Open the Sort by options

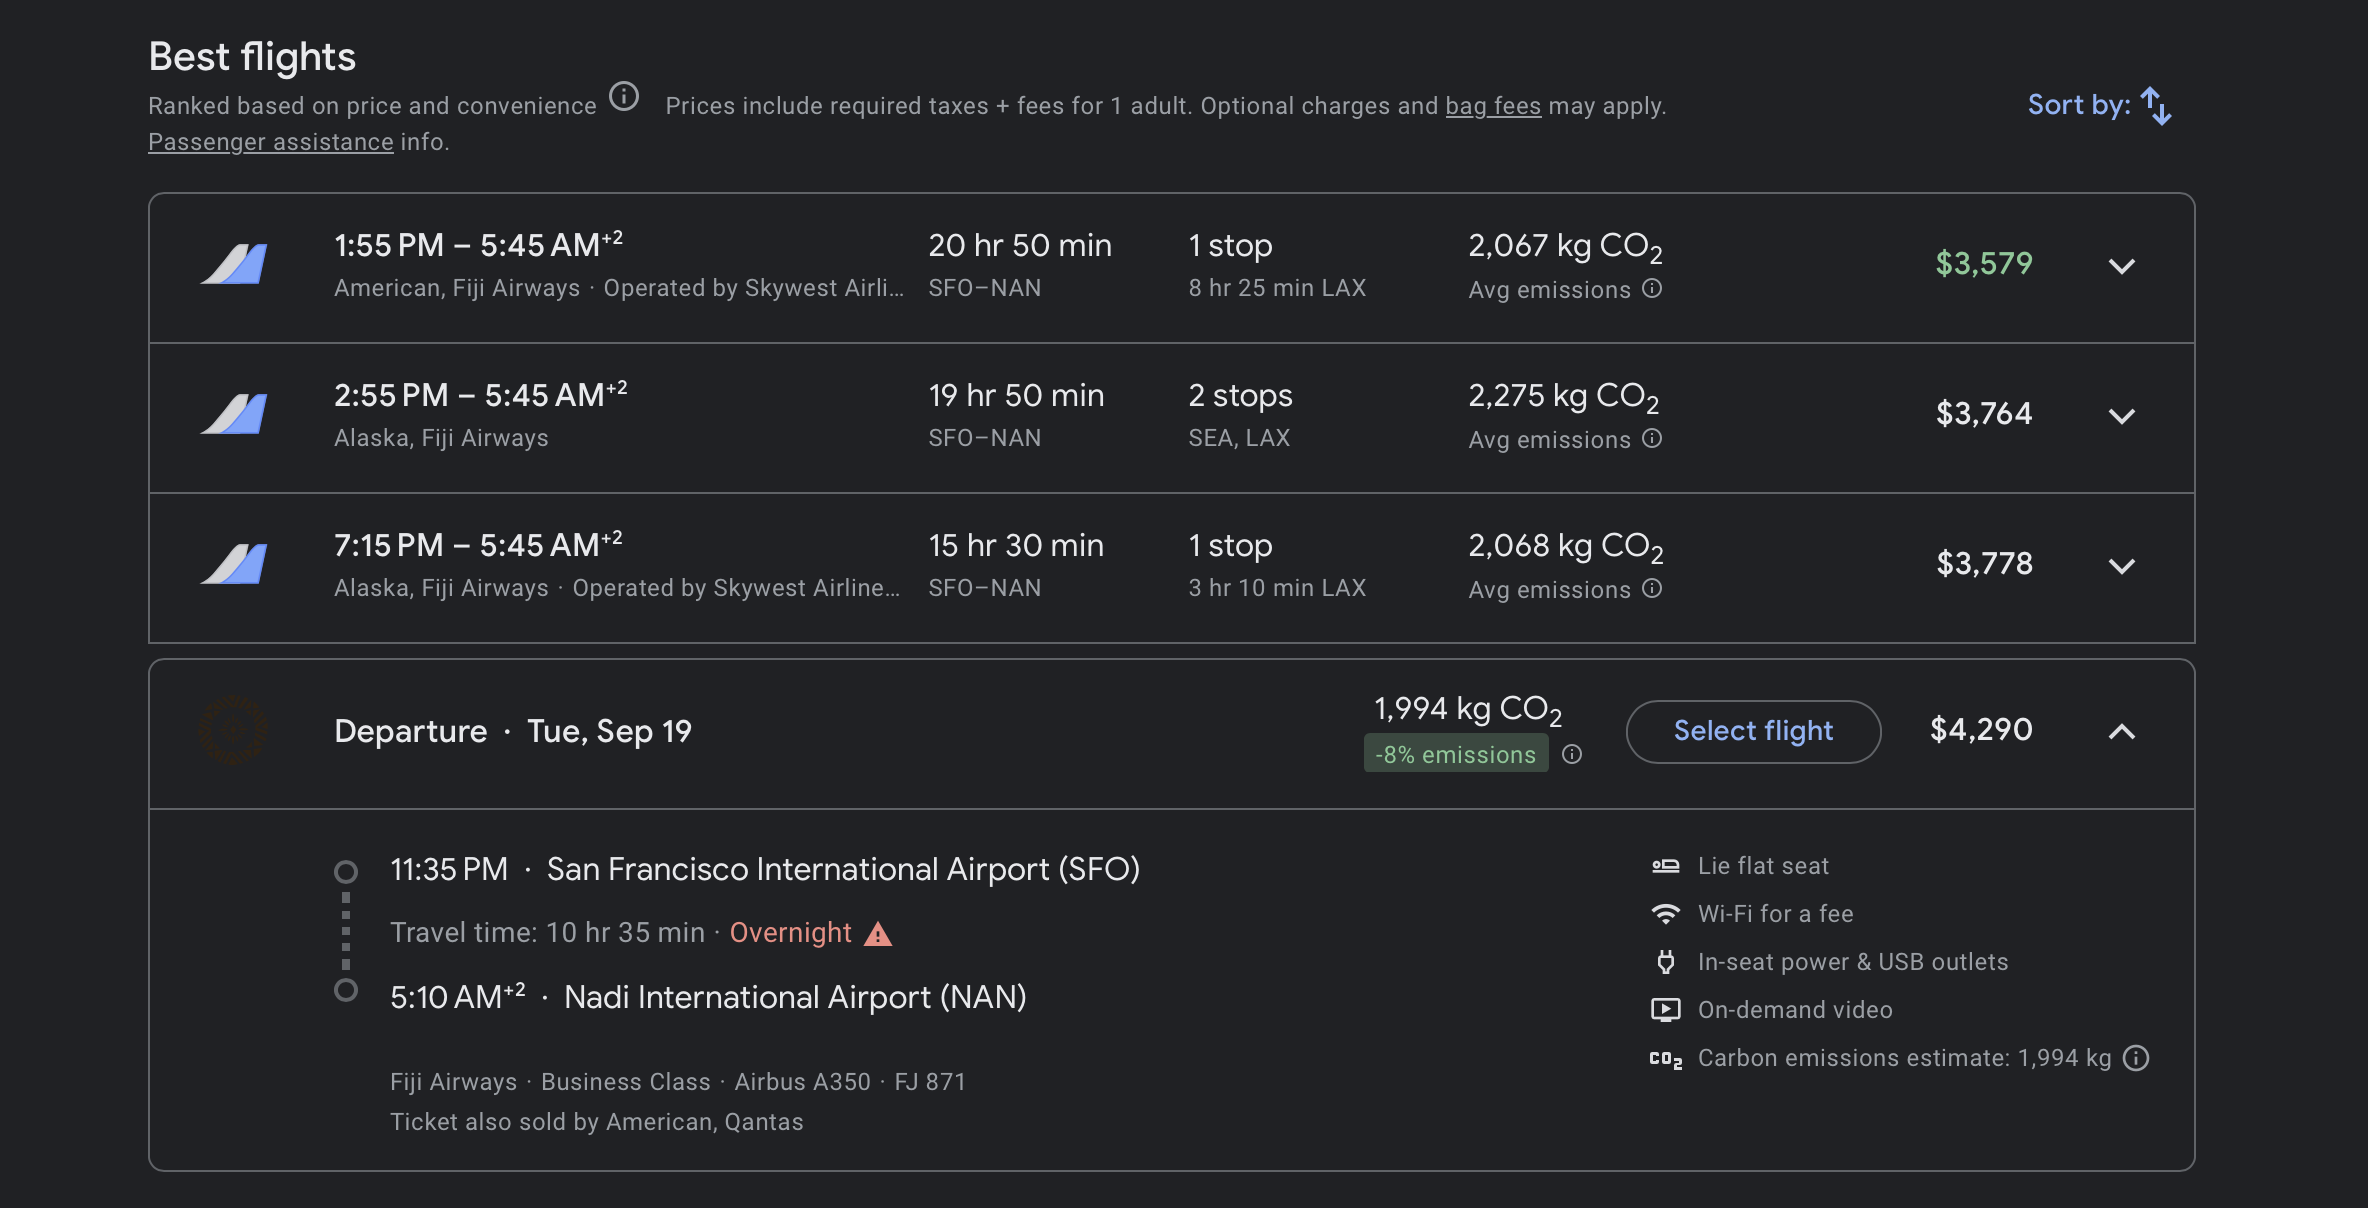point(2078,105)
